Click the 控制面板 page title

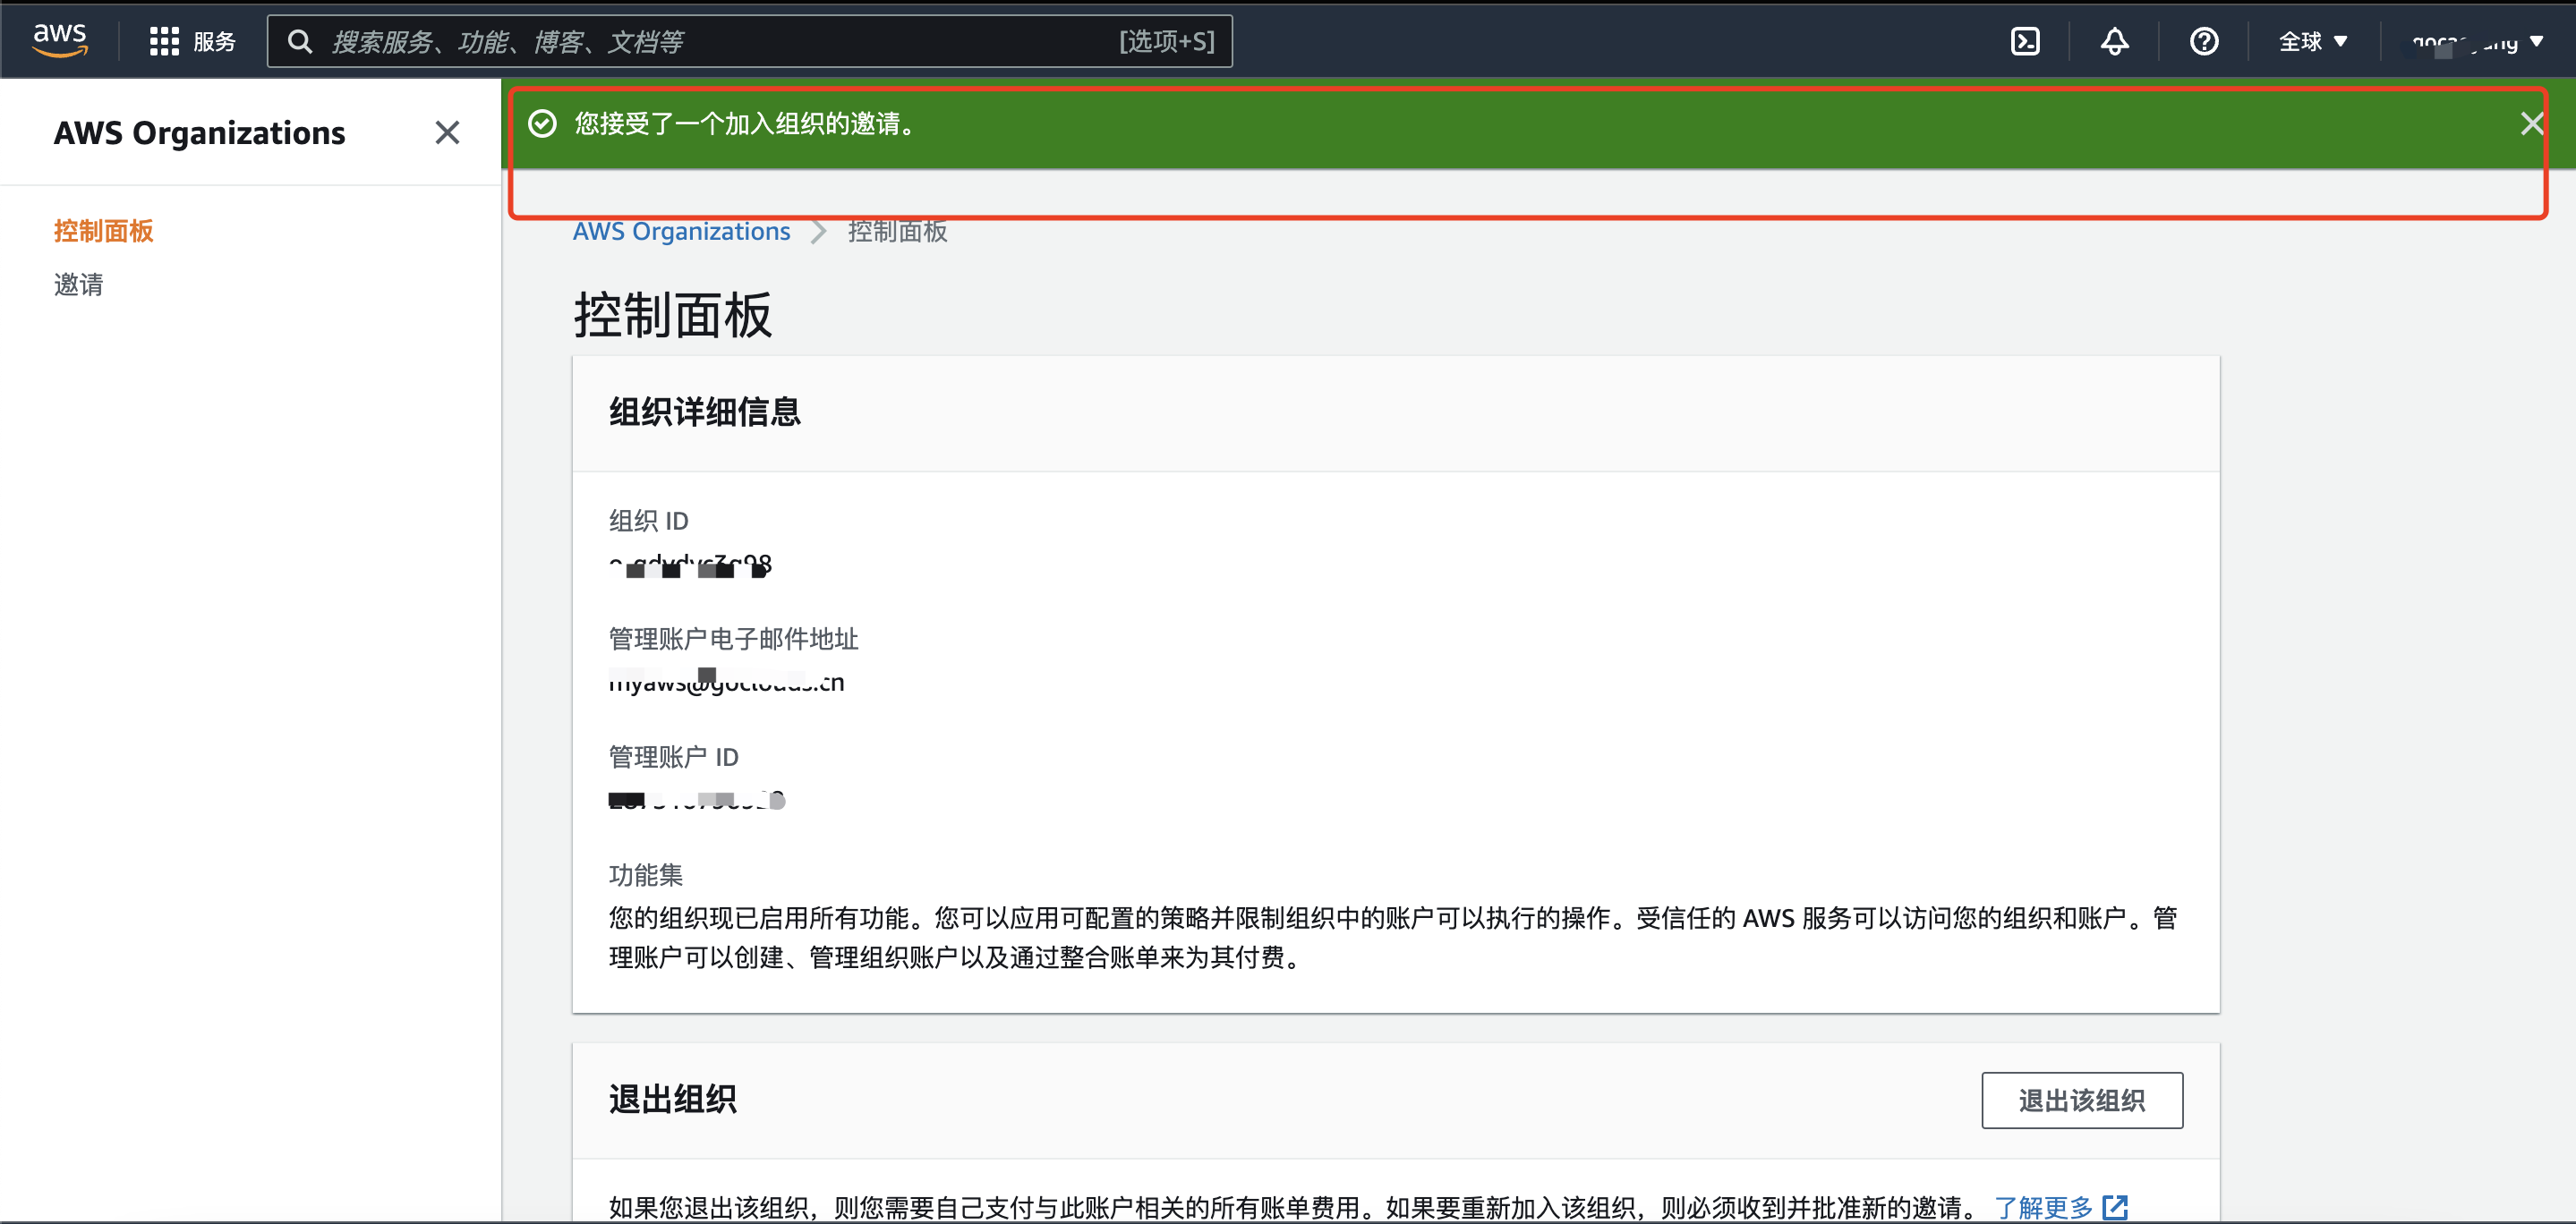point(672,315)
